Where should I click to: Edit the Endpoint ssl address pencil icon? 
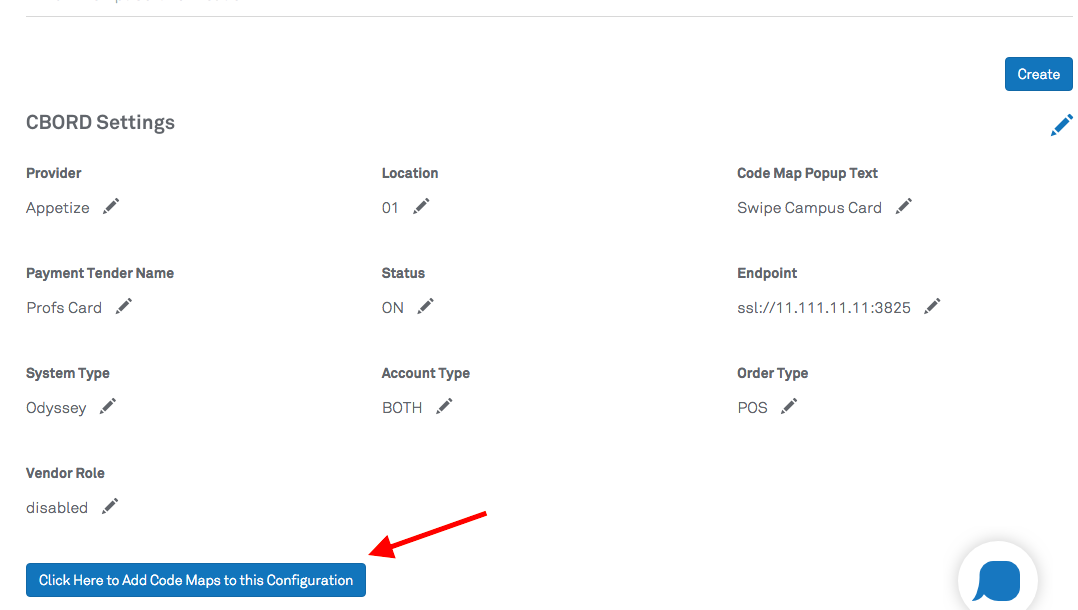[932, 306]
